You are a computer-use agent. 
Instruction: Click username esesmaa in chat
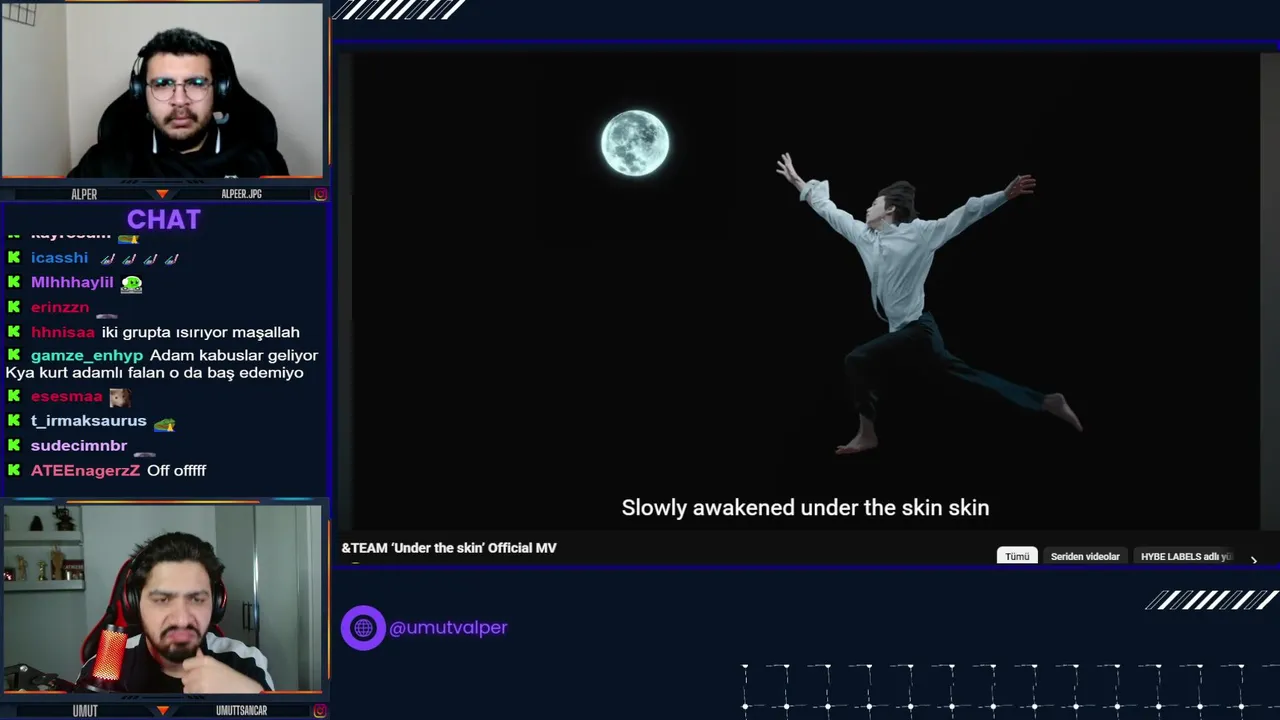66,396
